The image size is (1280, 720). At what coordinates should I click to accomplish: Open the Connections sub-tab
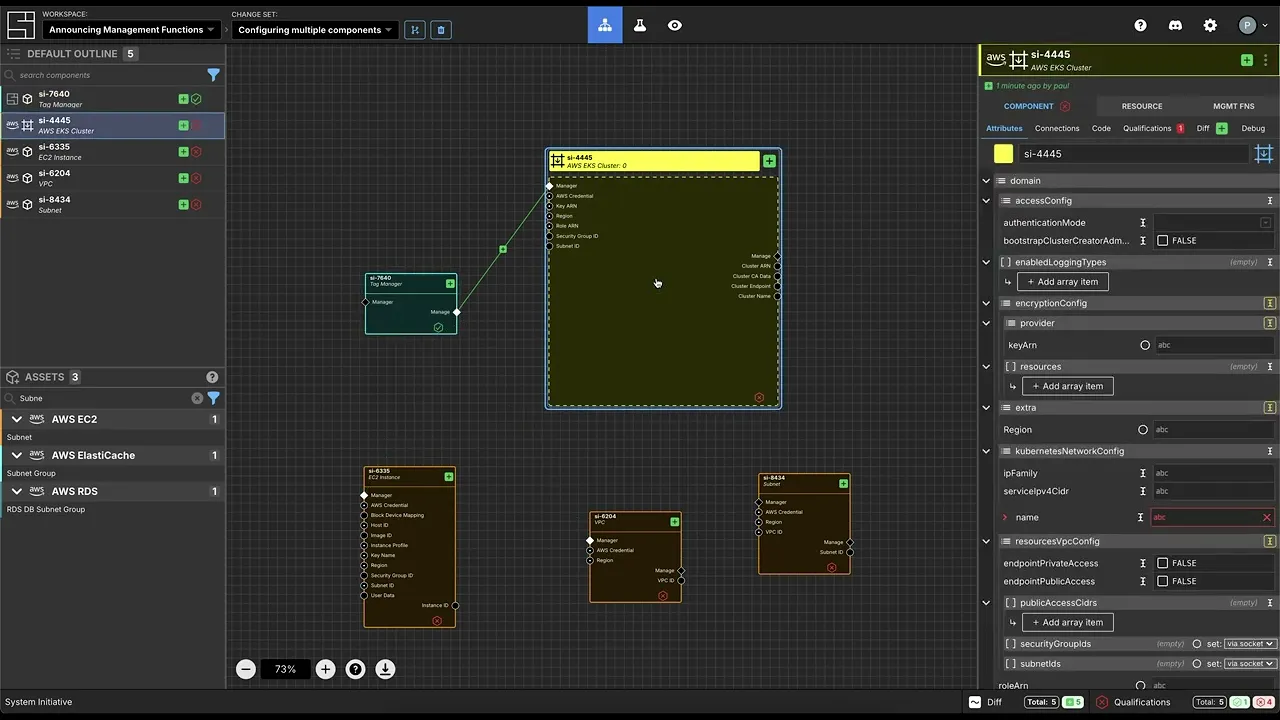click(1056, 128)
